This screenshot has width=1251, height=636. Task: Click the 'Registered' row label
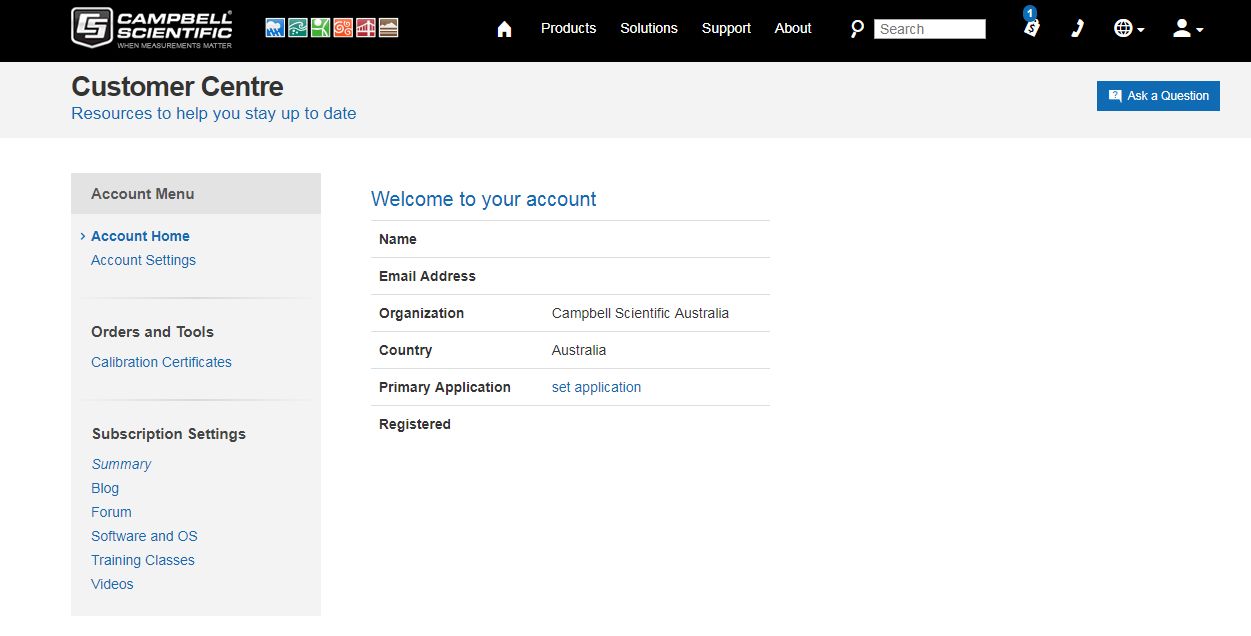pos(415,424)
